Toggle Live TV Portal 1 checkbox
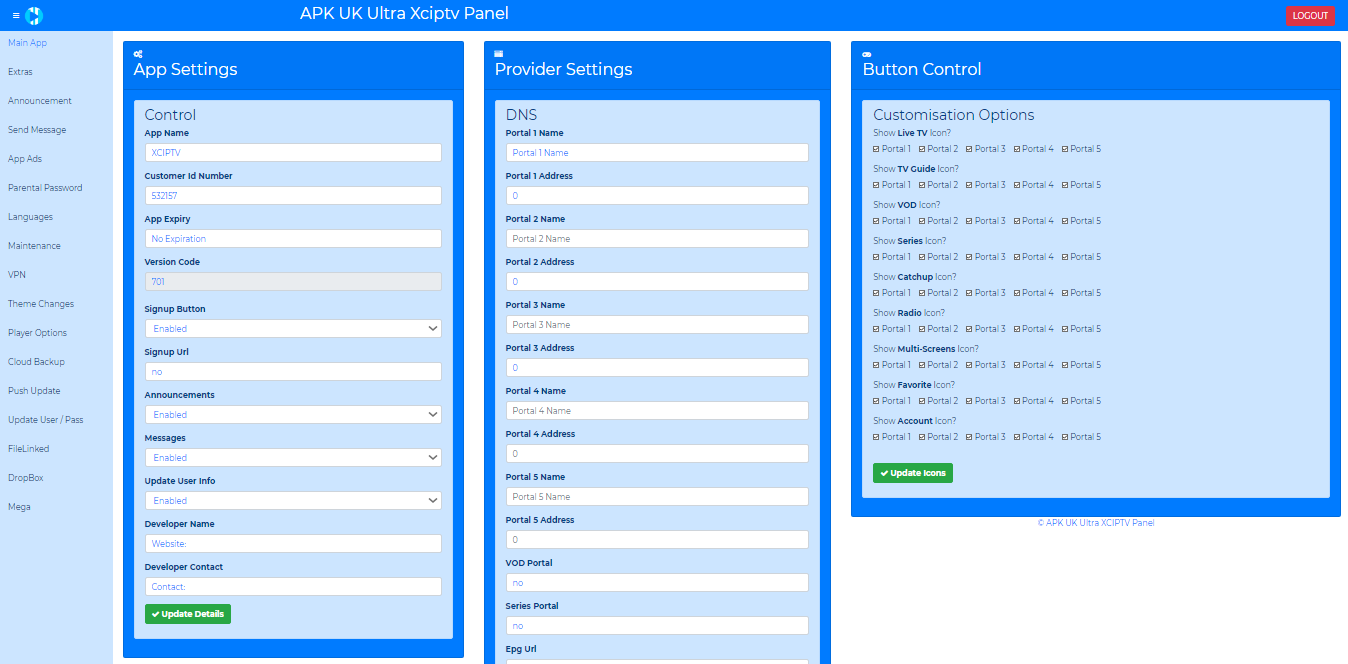The image size is (1348, 664). tap(877, 149)
